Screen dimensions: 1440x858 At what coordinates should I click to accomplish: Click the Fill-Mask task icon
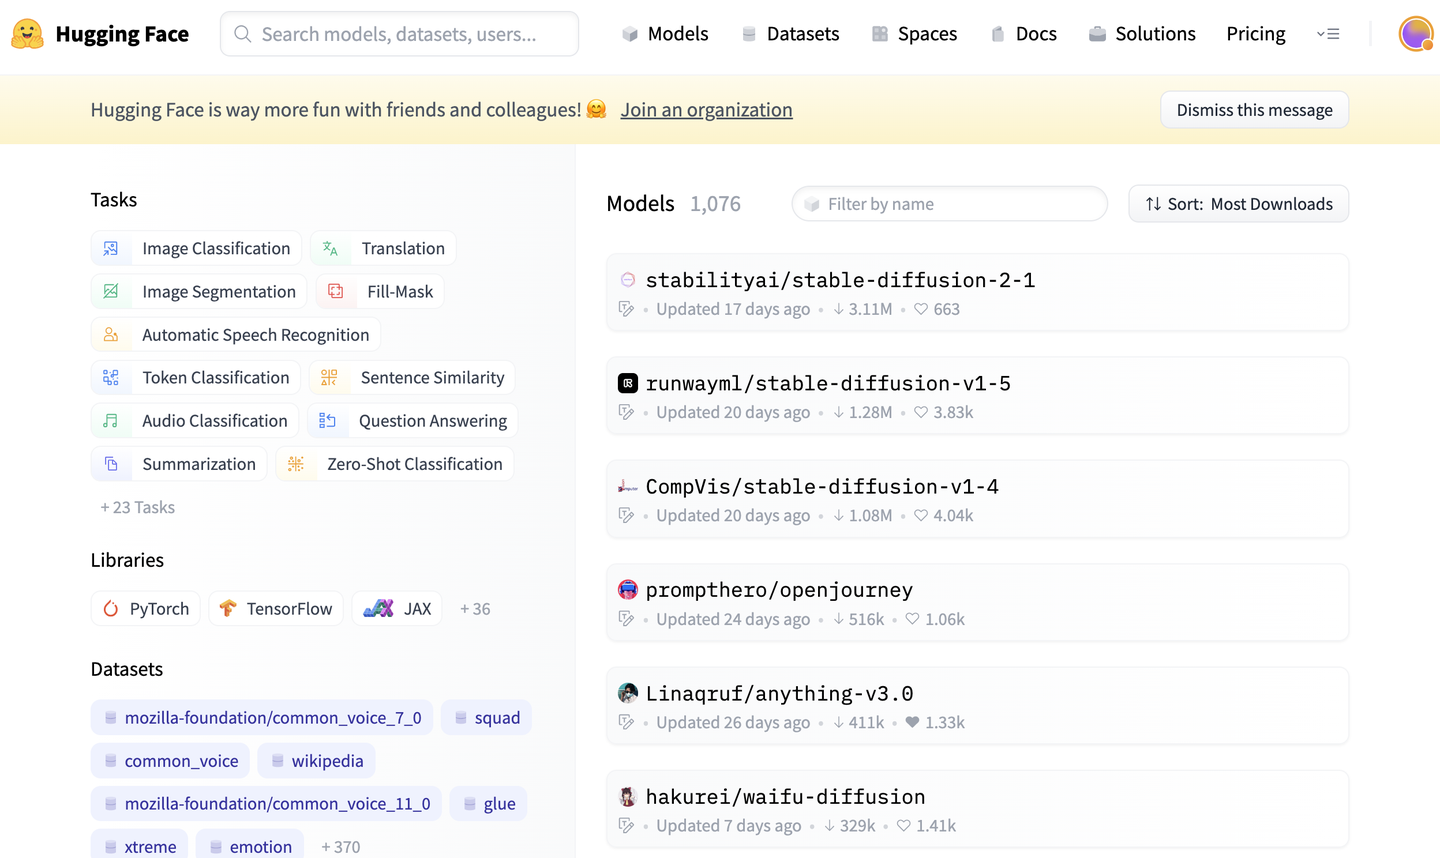tap(336, 291)
